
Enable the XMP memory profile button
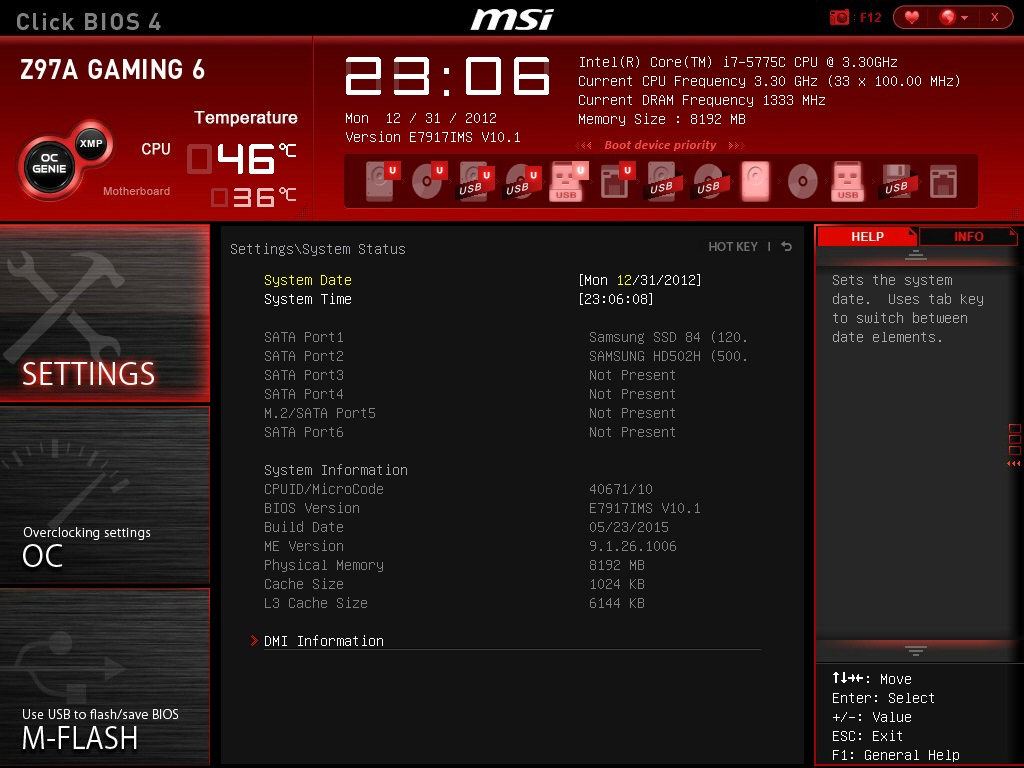click(x=91, y=143)
